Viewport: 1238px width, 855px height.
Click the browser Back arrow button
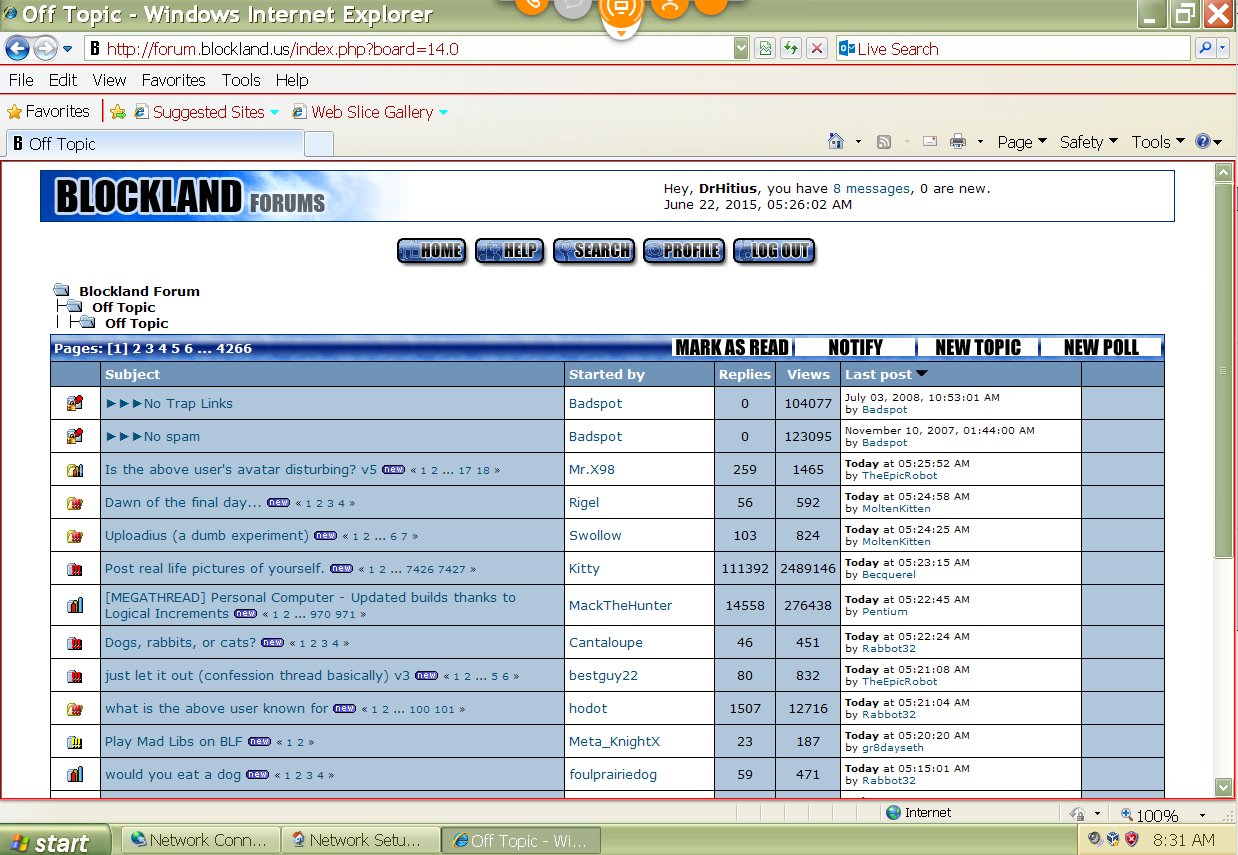[x=17, y=48]
